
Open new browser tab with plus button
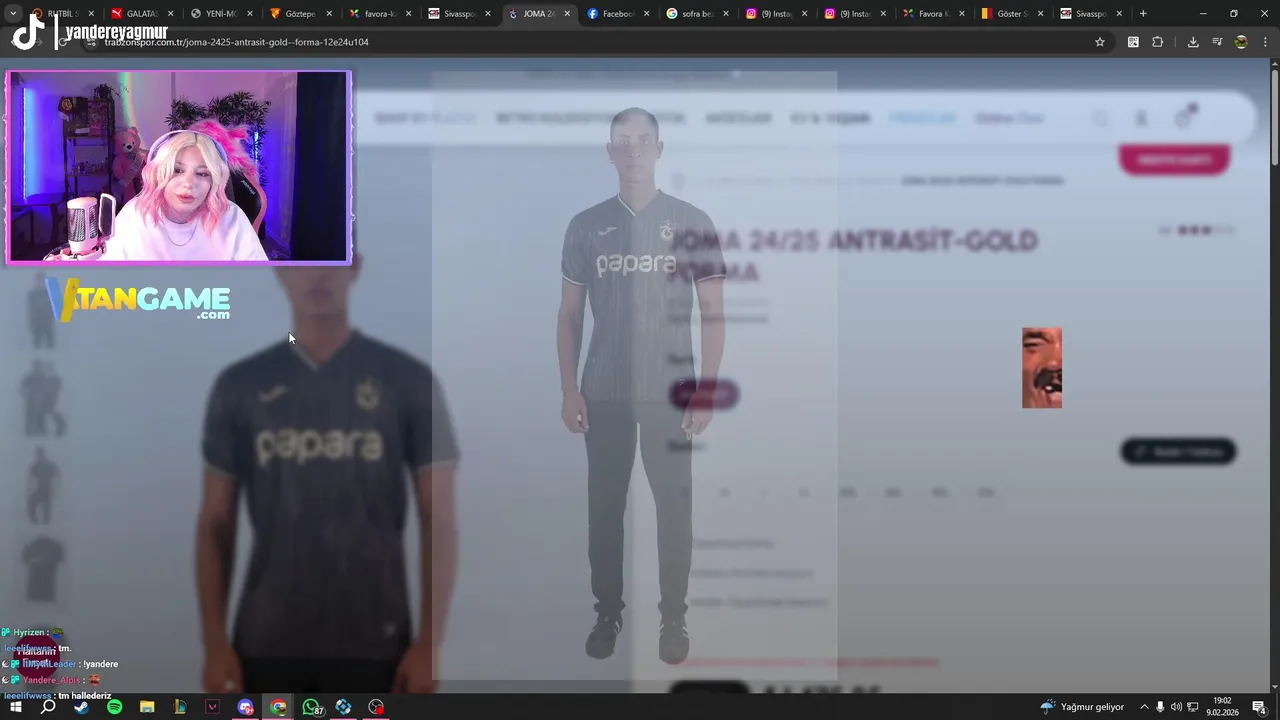pos(1143,14)
